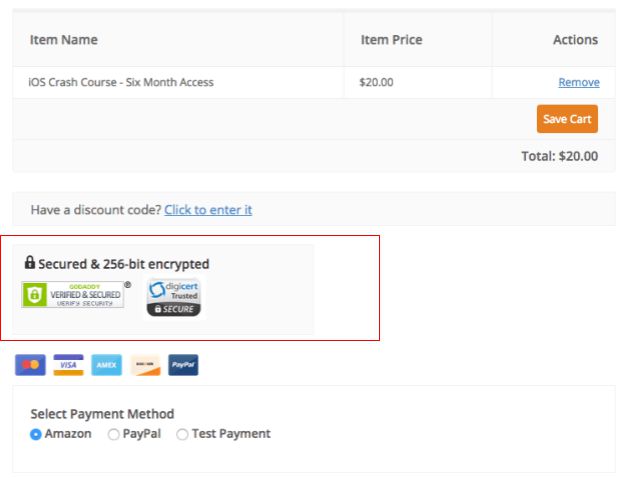The height and width of the screenshot is (478, 624).
Task: Click the Total: $20.00 text
Action: [559, 156]
